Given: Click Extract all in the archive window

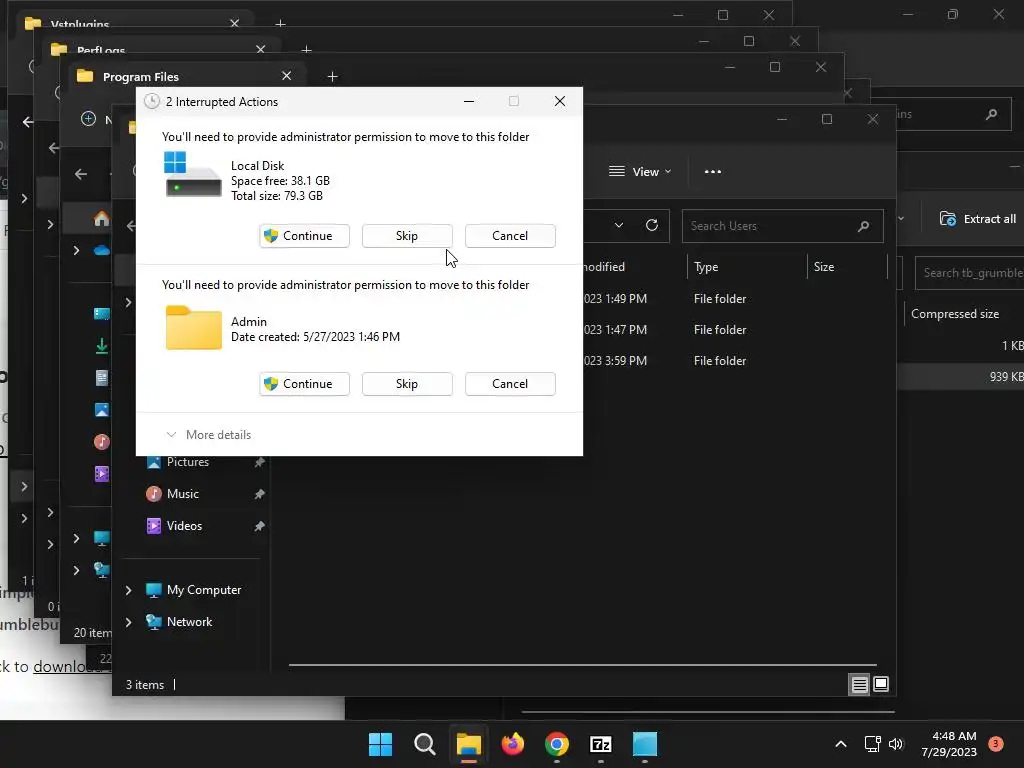Looking at the screenshot, I should (x=978, y=219).
